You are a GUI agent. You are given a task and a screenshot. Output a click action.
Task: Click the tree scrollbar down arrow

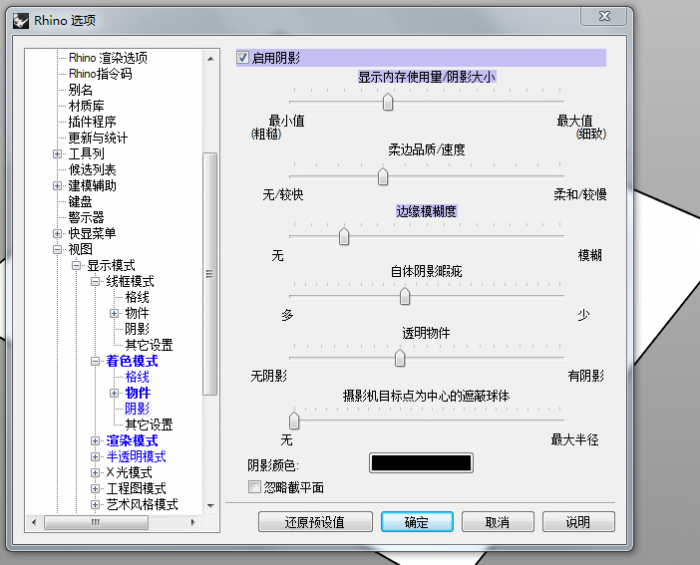[210, 506]
